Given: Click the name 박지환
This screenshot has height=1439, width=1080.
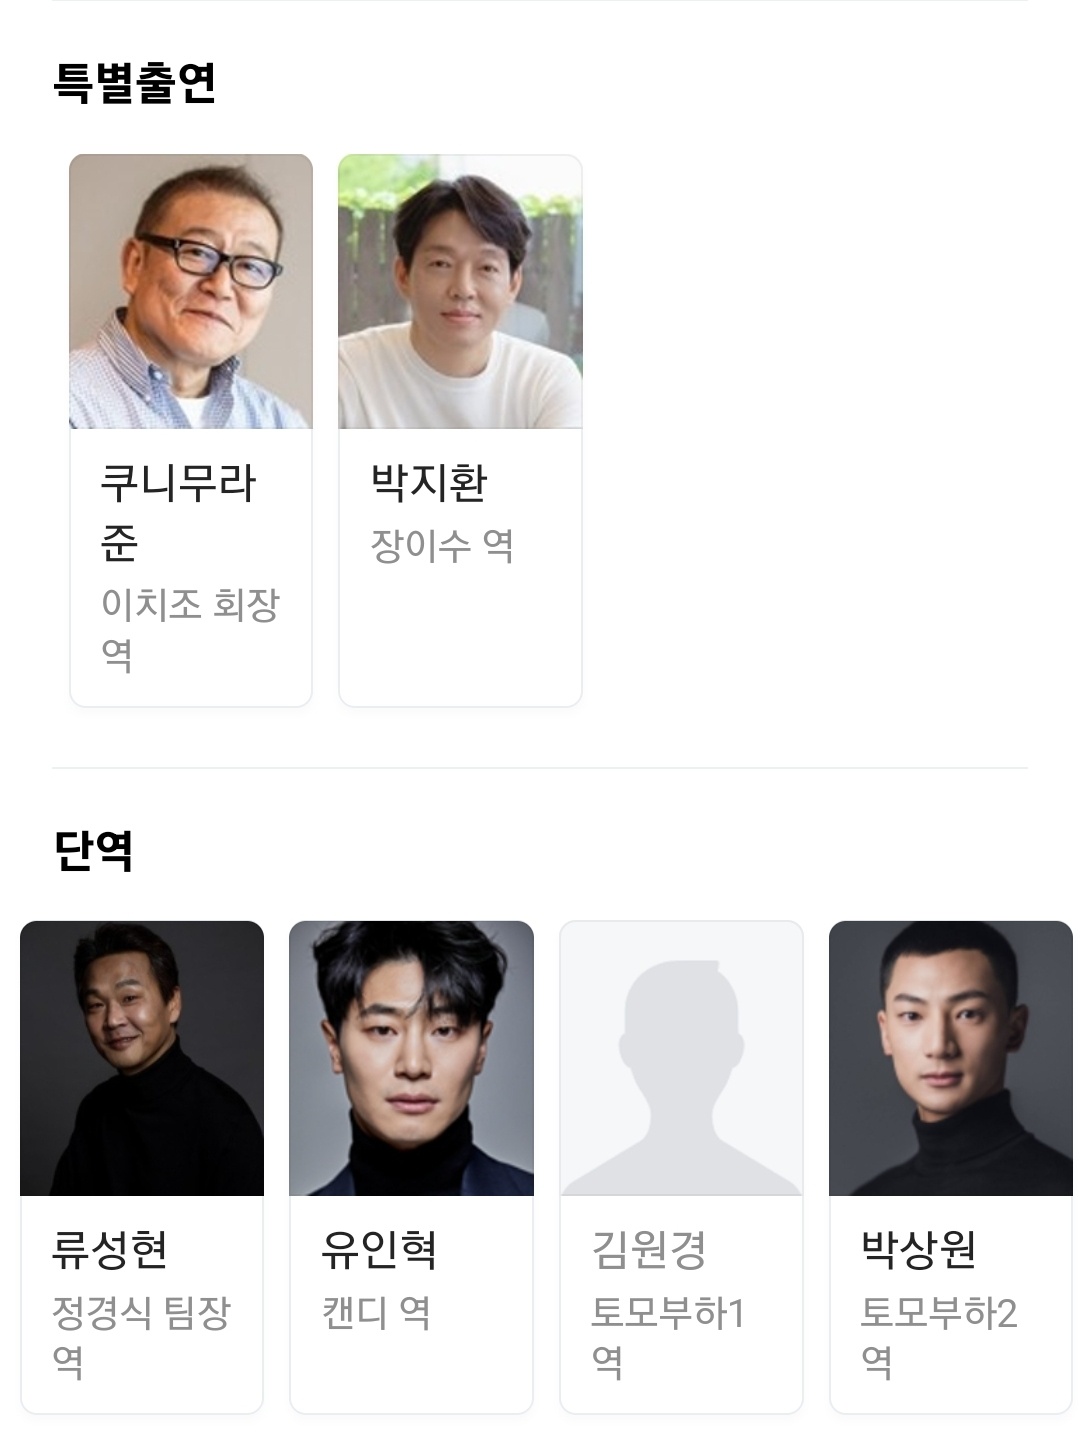Looking at the screenshot, I should click(x=429, y=482).
